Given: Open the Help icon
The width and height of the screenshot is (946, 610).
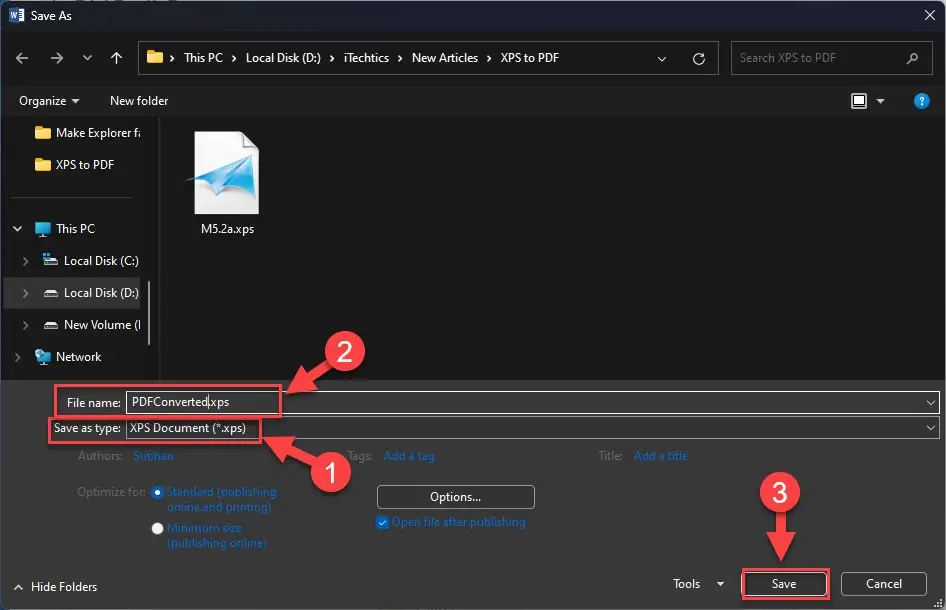Looking at the screenshot, I should (921, 101).
